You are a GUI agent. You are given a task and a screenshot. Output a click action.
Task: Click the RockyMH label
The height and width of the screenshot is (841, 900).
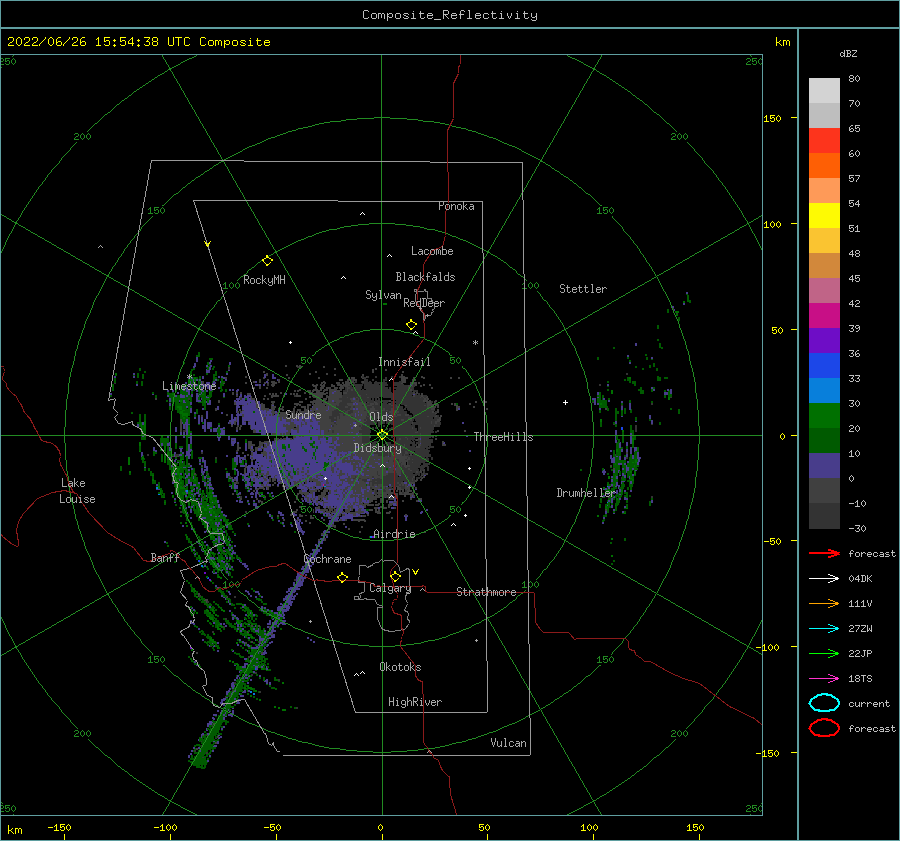tap(264, 280)
